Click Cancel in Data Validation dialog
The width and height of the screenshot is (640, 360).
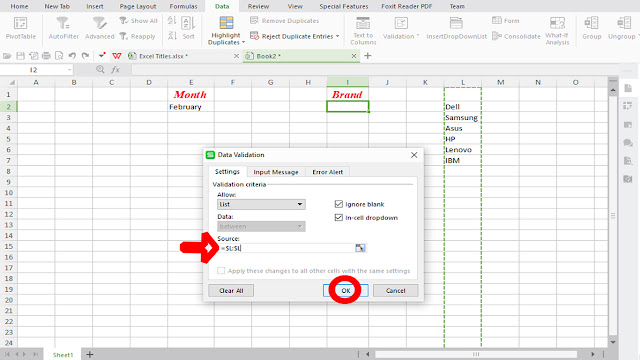396,291
